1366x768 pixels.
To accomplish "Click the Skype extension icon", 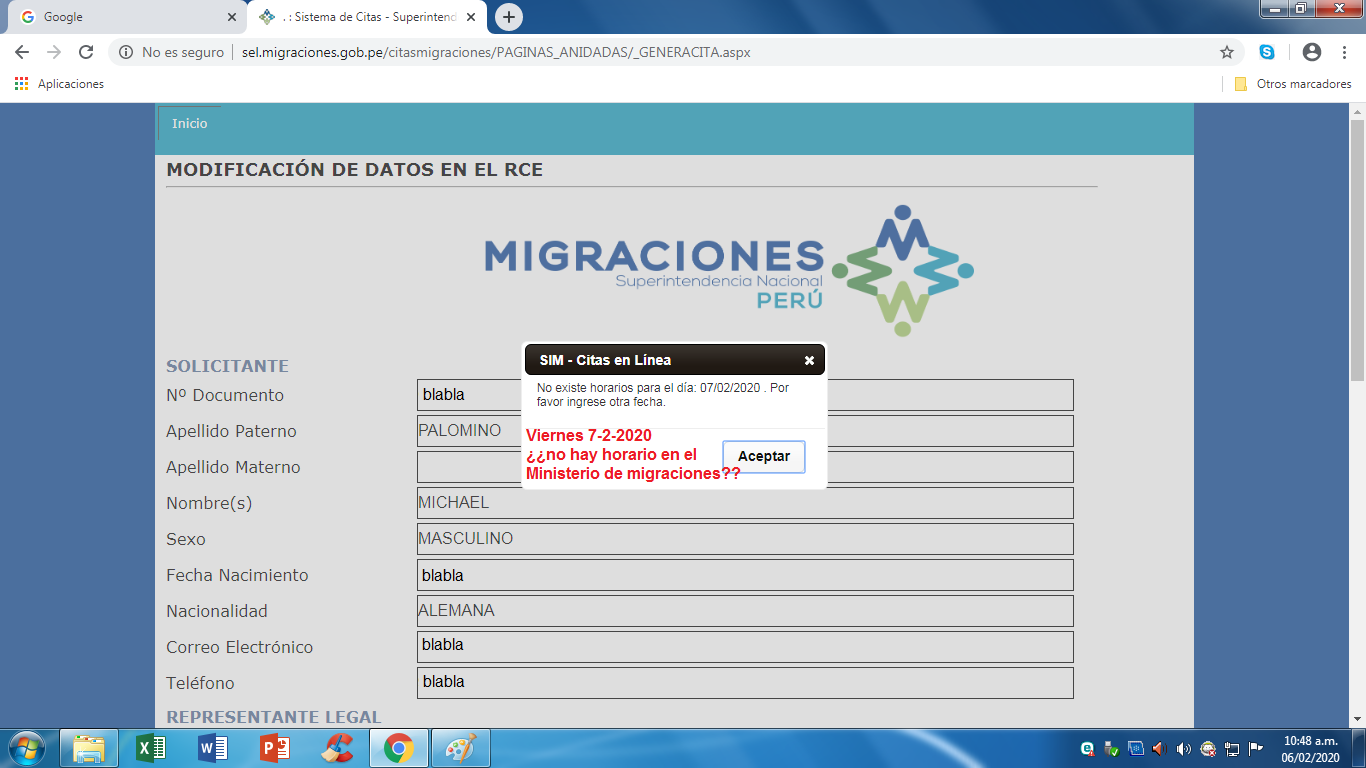I will click(1267, 52).
